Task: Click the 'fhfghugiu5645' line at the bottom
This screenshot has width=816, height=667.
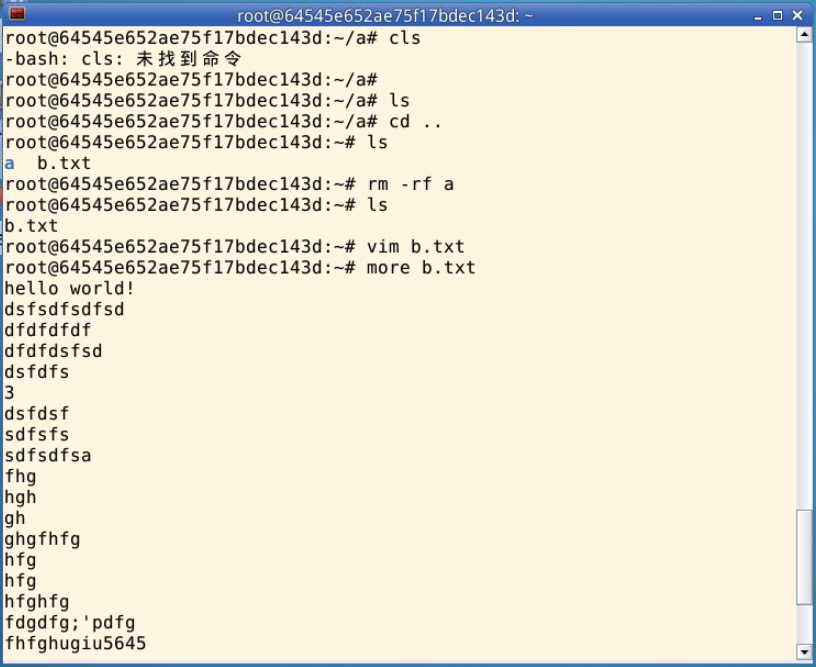Action: [x=75, y=643]
